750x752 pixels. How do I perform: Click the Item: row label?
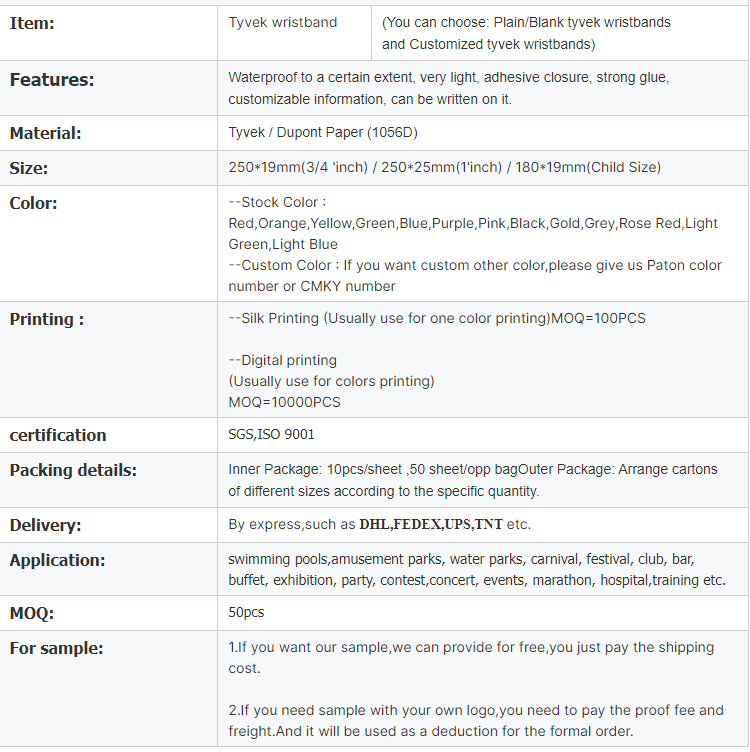(32, 23)
